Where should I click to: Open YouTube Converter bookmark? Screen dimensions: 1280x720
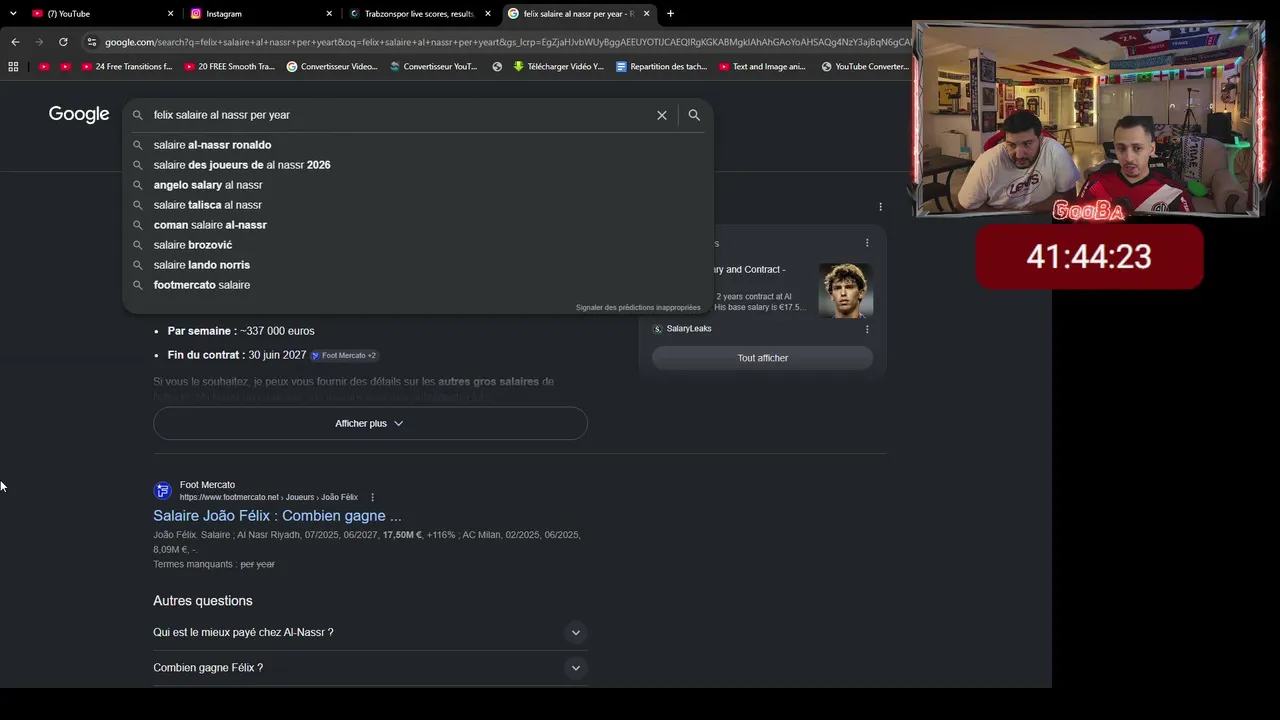(x=865, y=67)
